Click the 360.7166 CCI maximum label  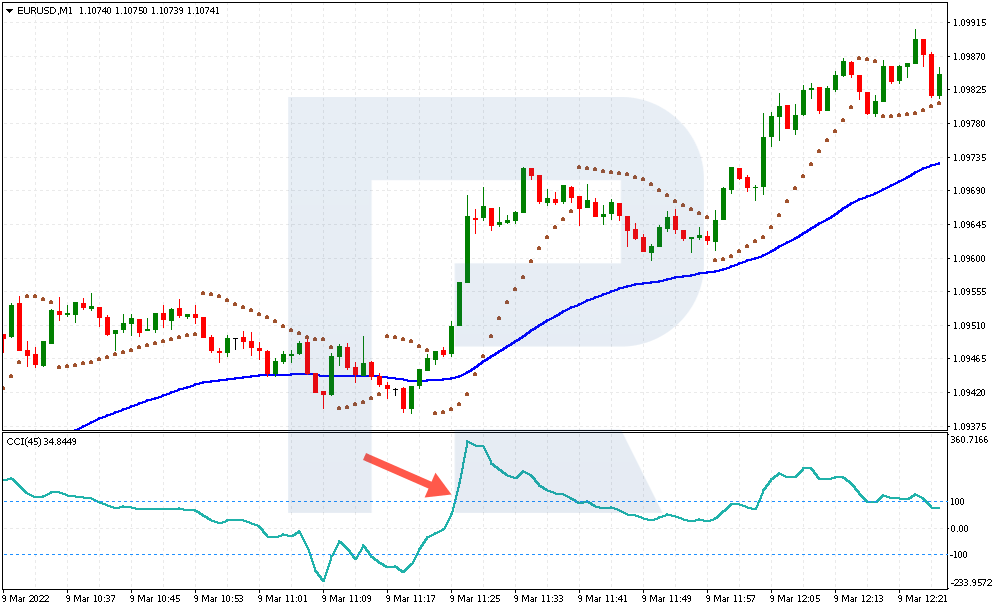click(969, 440)
